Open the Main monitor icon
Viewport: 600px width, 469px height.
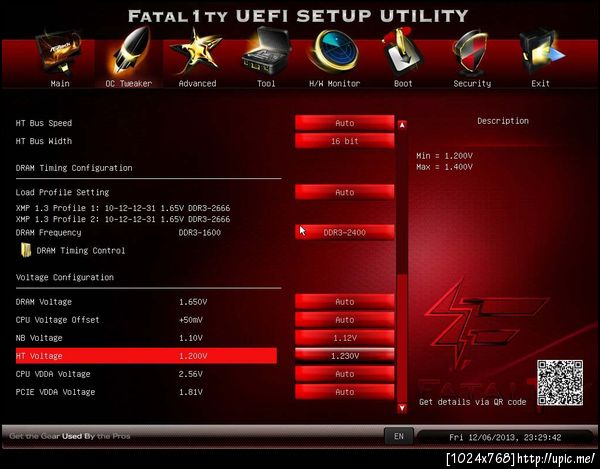tap(59, 52)
